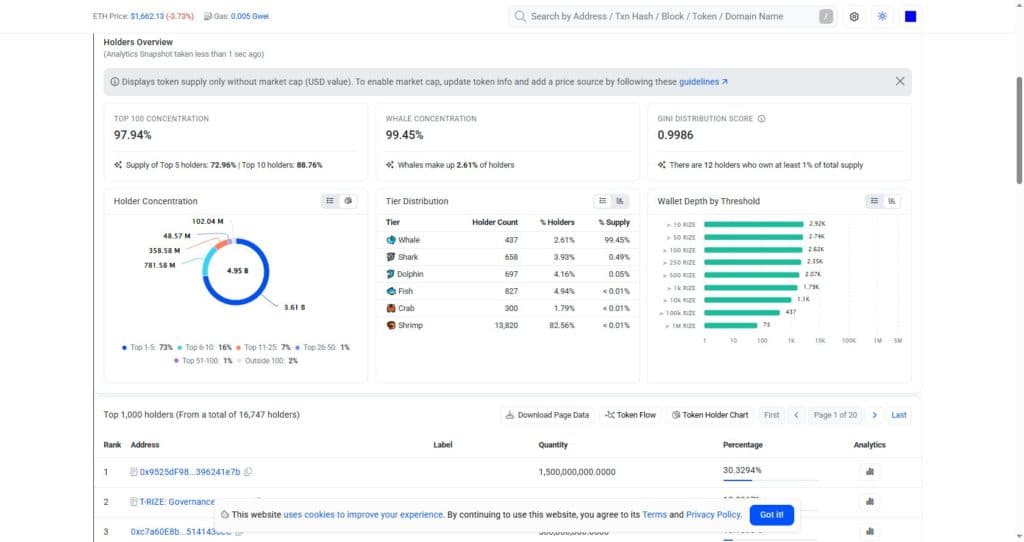Viewport: 1024px width, 542px height.
Task: Switch Holder Concentration to pie chart view
Action: click(348, 201)
